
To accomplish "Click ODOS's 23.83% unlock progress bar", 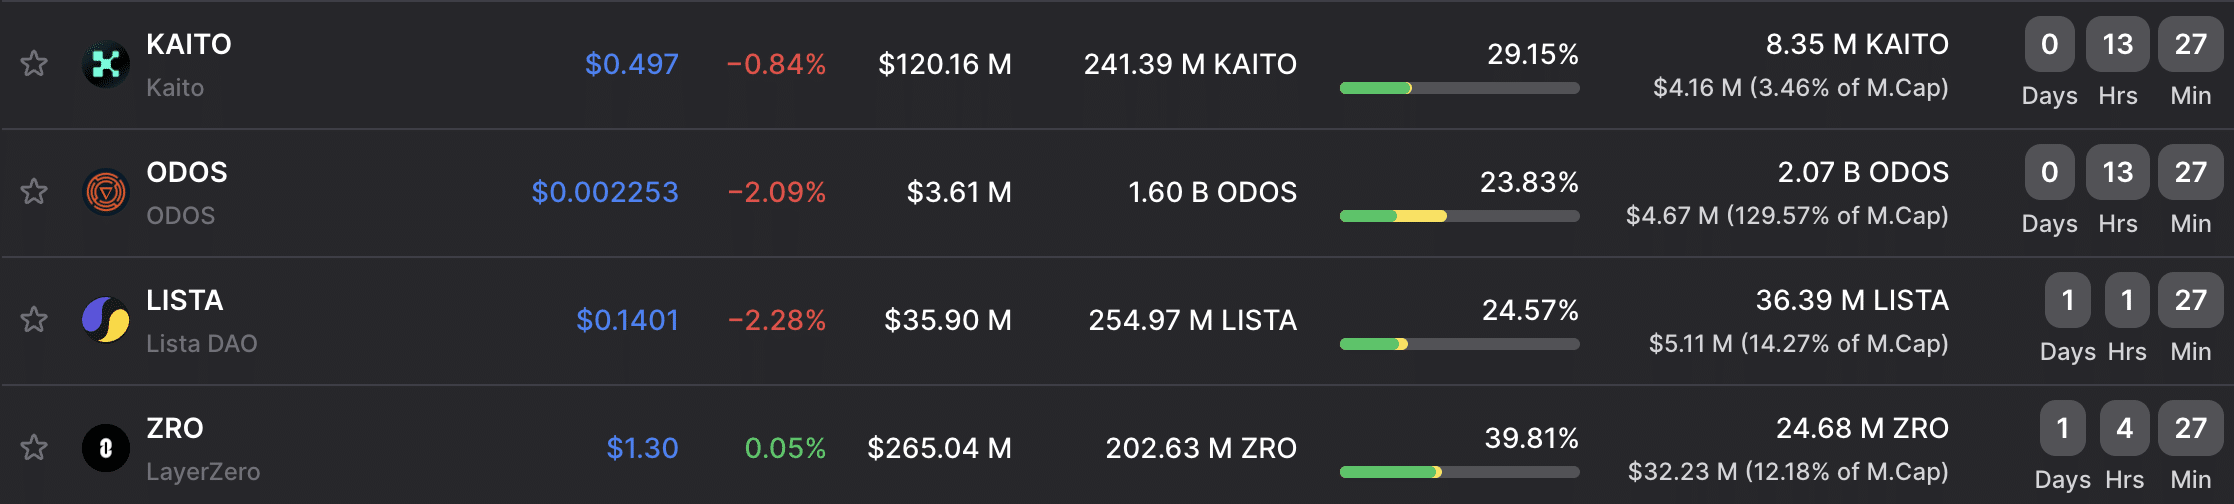I will click(1459, 216).
